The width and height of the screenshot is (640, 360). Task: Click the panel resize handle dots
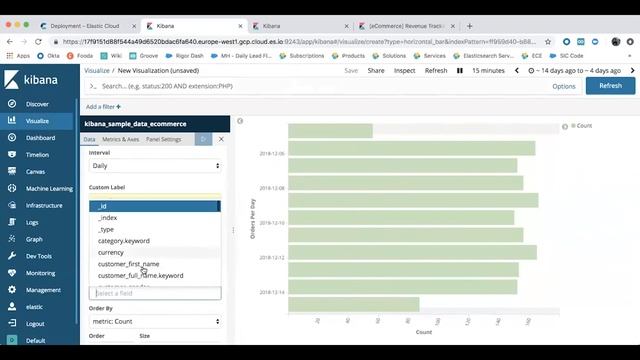coord(233,231)
